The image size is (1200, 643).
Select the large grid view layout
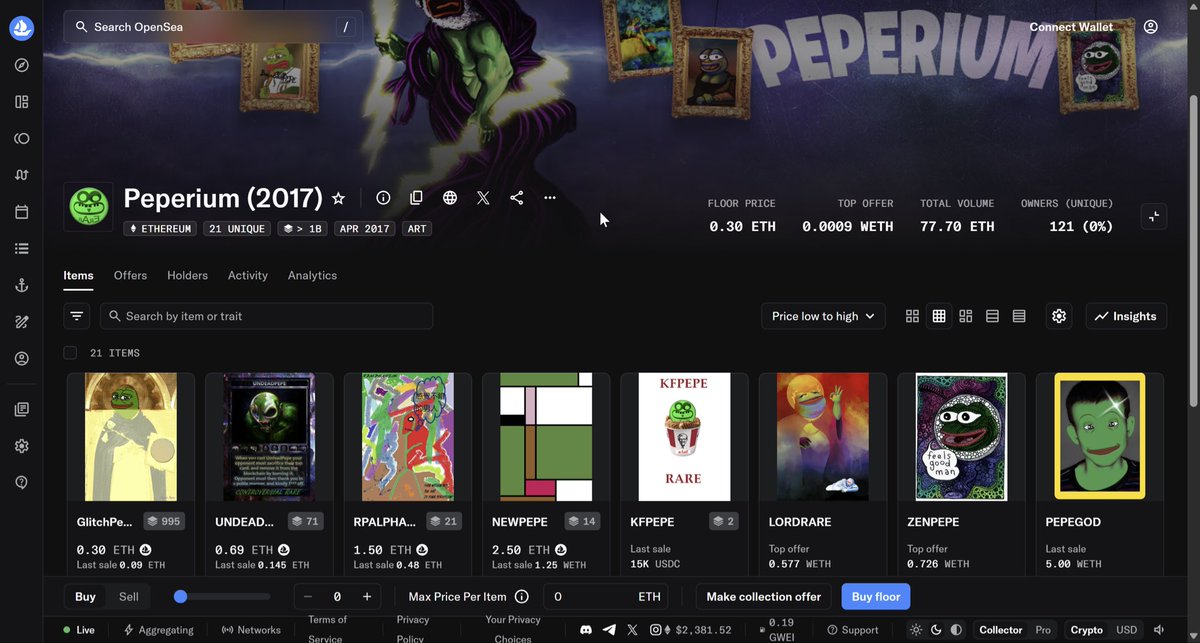click(x=912, y=316)
